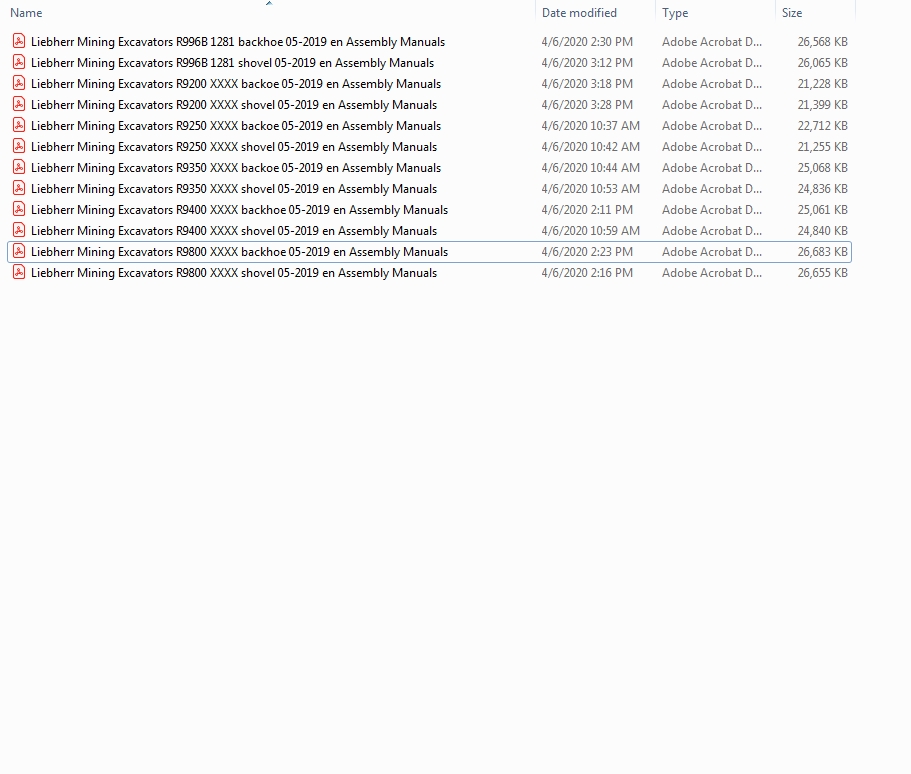Image resolution: width=911 pixels, height=774 pixels.
Task: Click PDF icon of R9350 XXXX shovel manual
Action: click(x=19, y=188)
